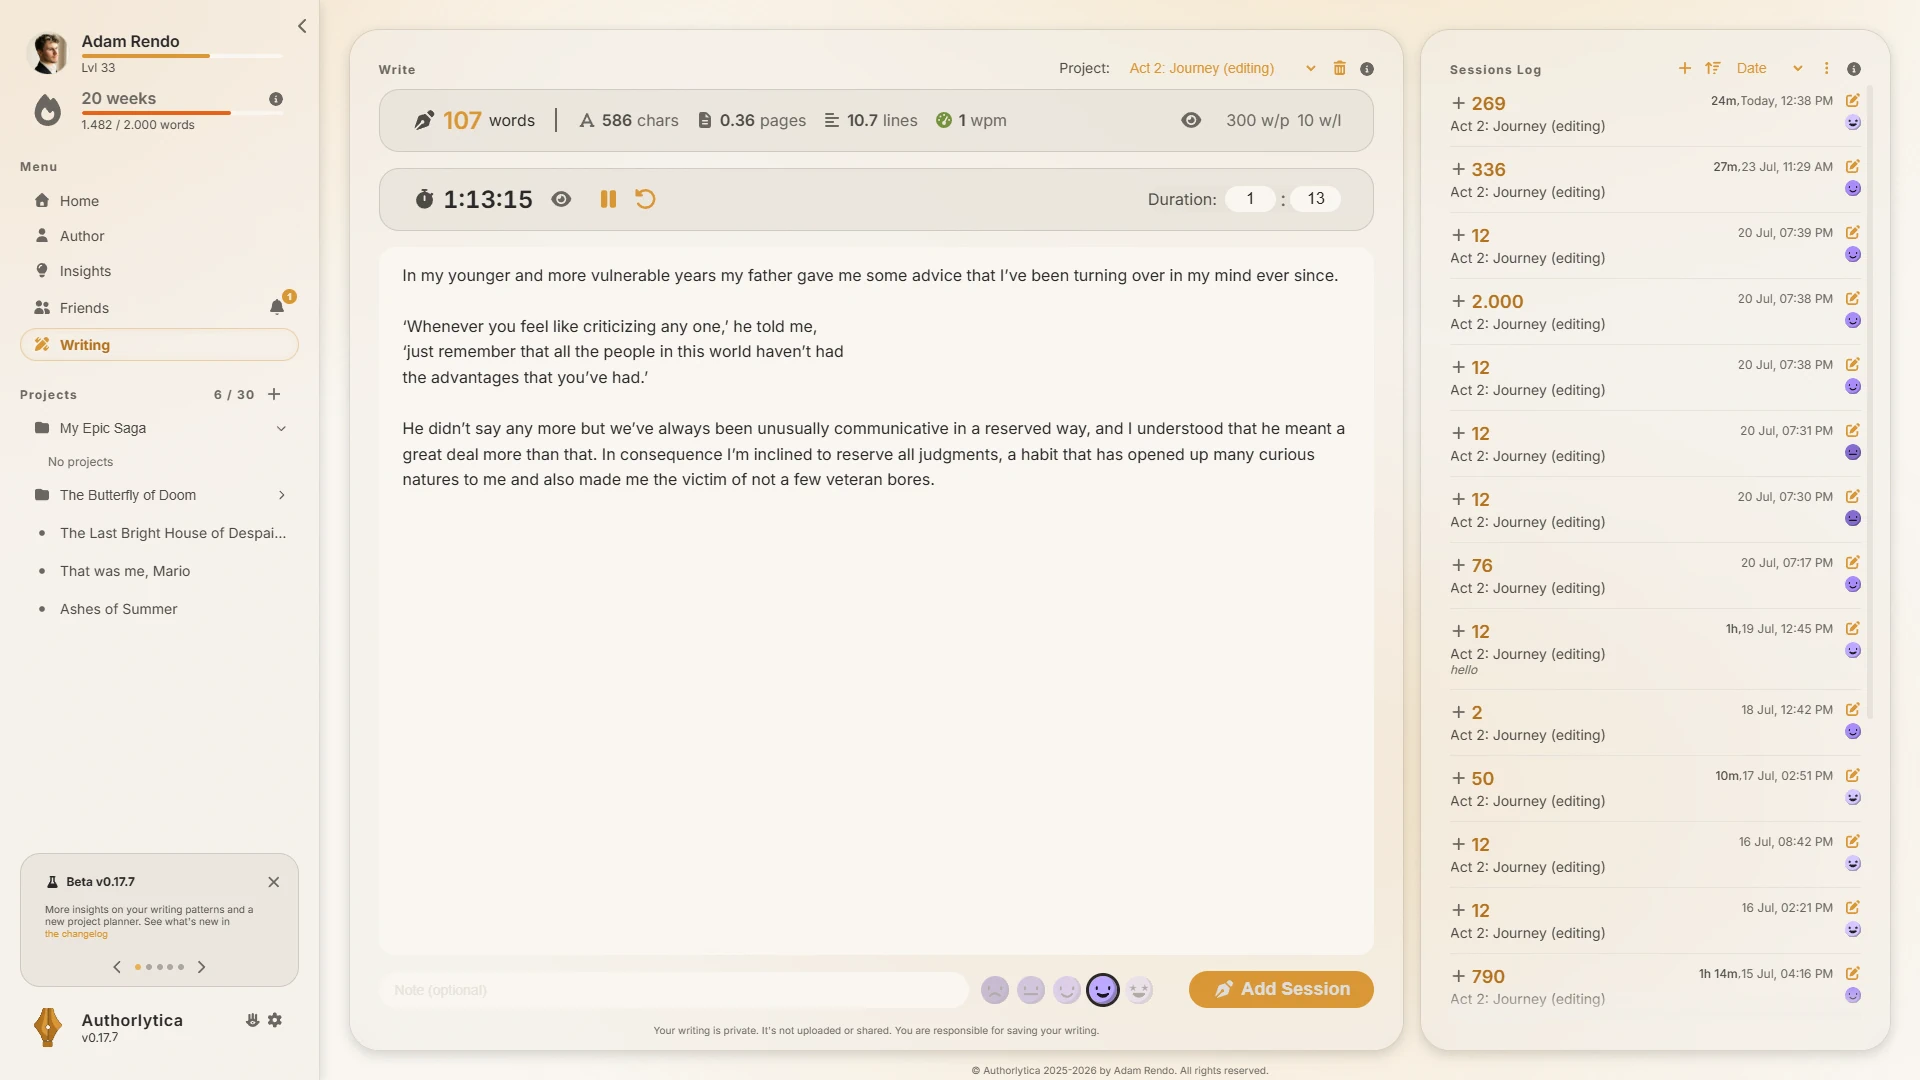
Task: Click the 107 words counter
Action: coord(474,120)
